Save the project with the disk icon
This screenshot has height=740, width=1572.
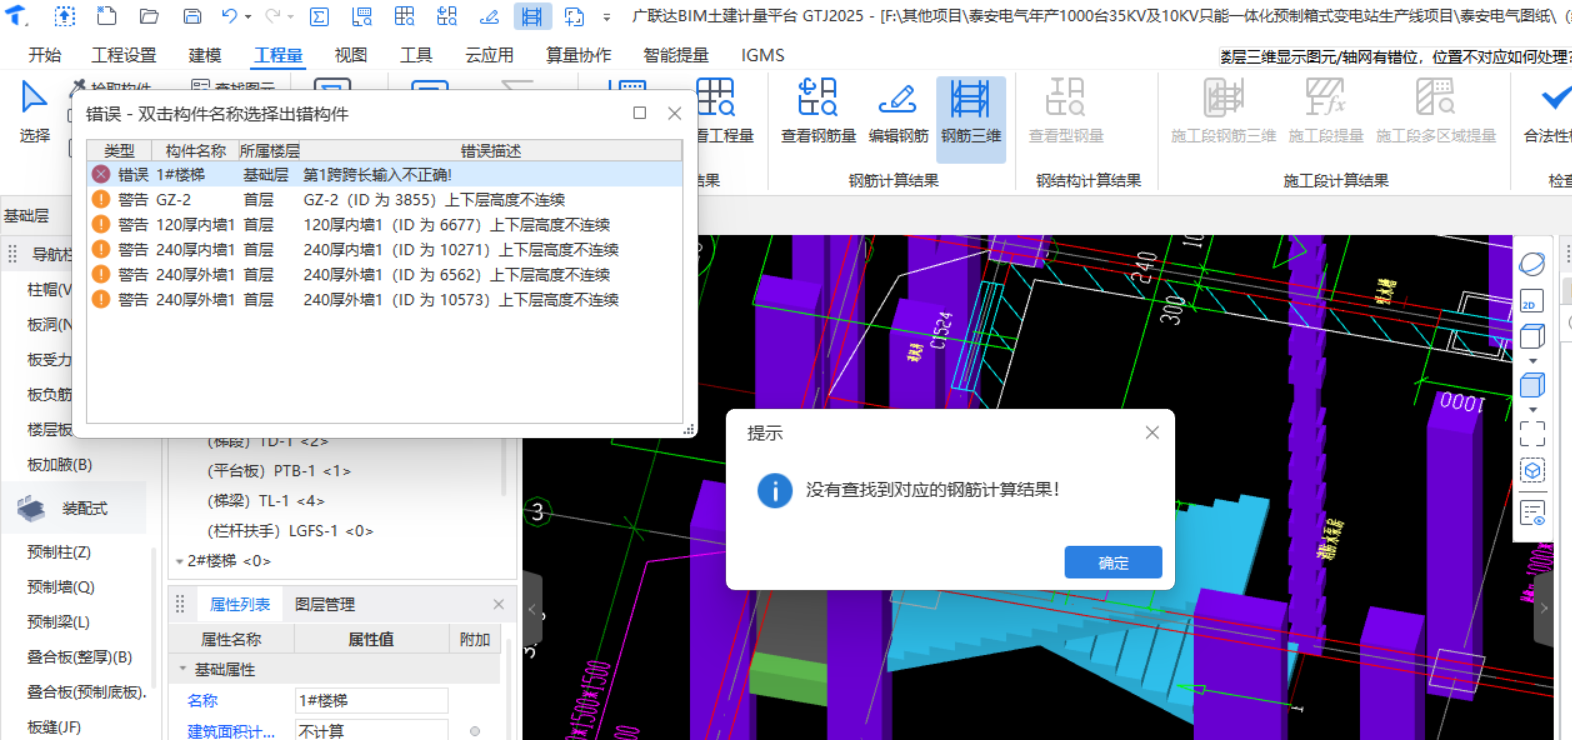(192, 16)
